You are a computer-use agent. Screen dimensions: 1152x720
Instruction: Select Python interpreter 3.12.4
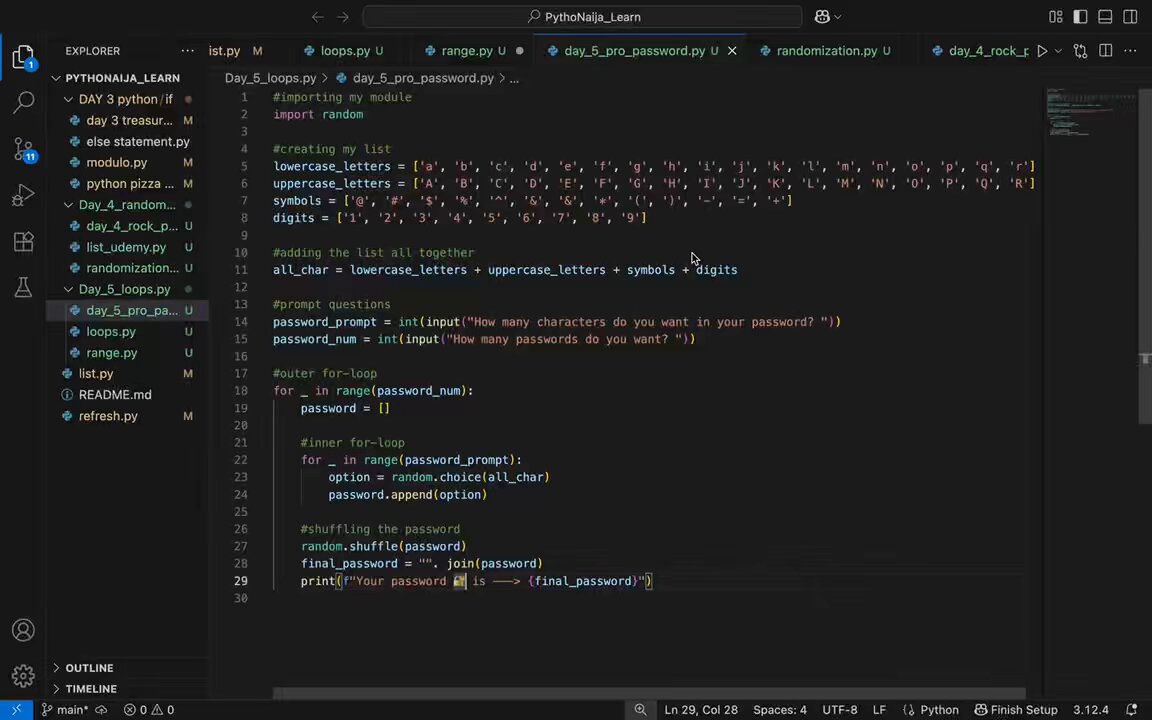(1090, 710)
